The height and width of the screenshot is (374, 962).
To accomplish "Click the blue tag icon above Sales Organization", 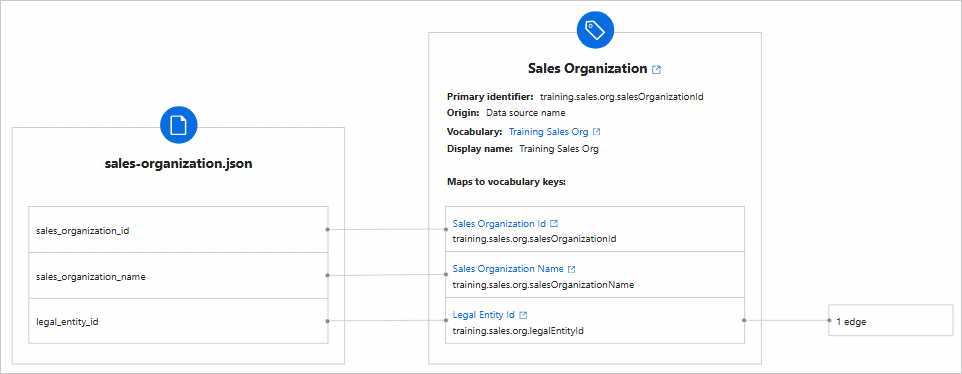I will click(595, 30).
